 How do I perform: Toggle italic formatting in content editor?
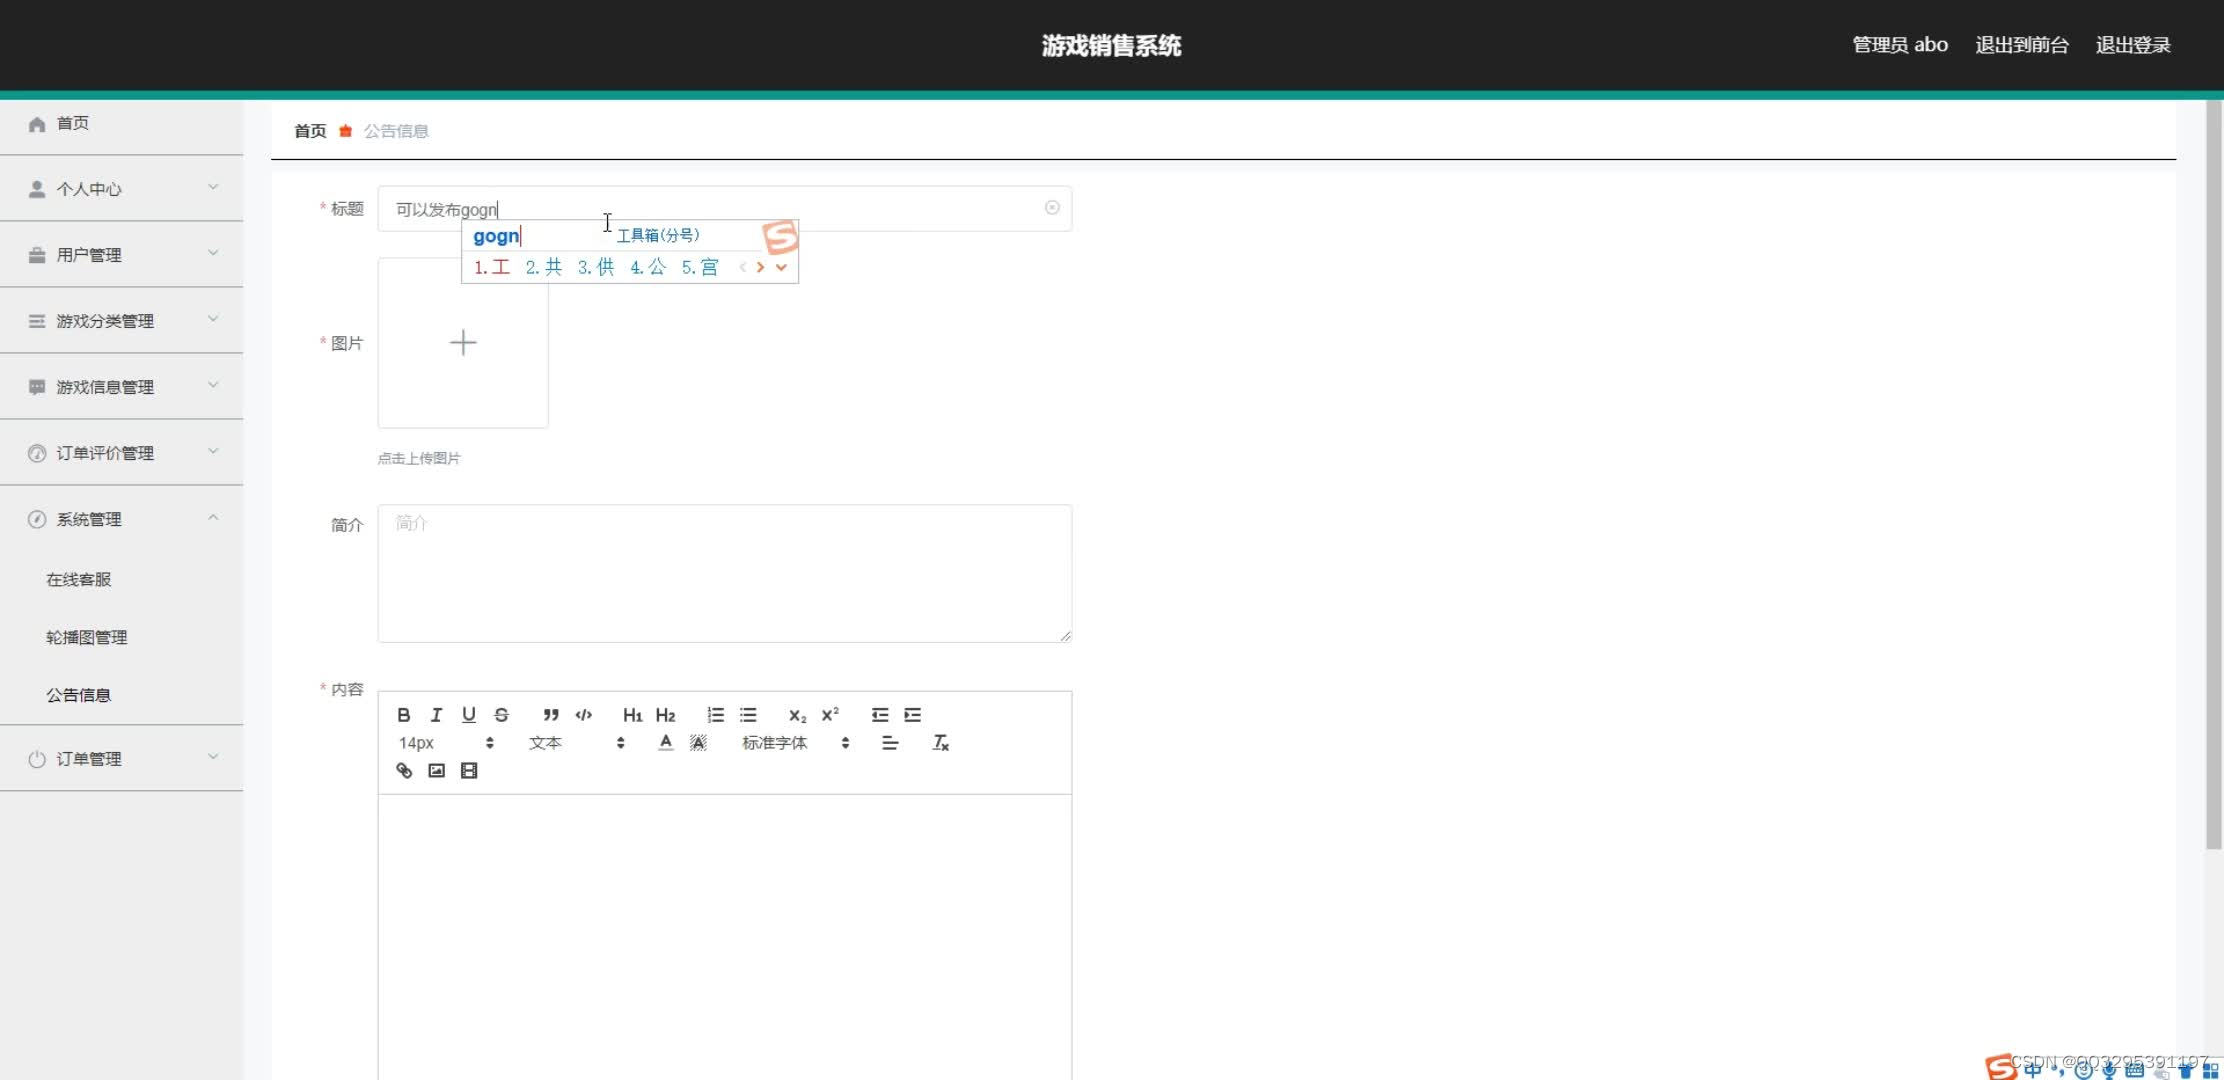(436, 715)
